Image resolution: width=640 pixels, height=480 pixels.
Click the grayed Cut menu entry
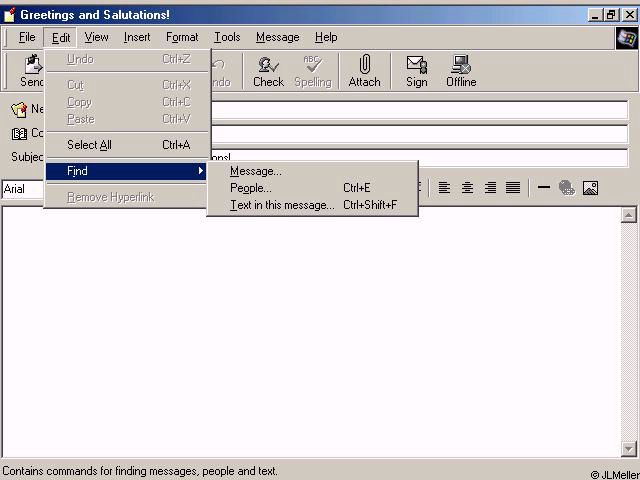pos(127,85)
